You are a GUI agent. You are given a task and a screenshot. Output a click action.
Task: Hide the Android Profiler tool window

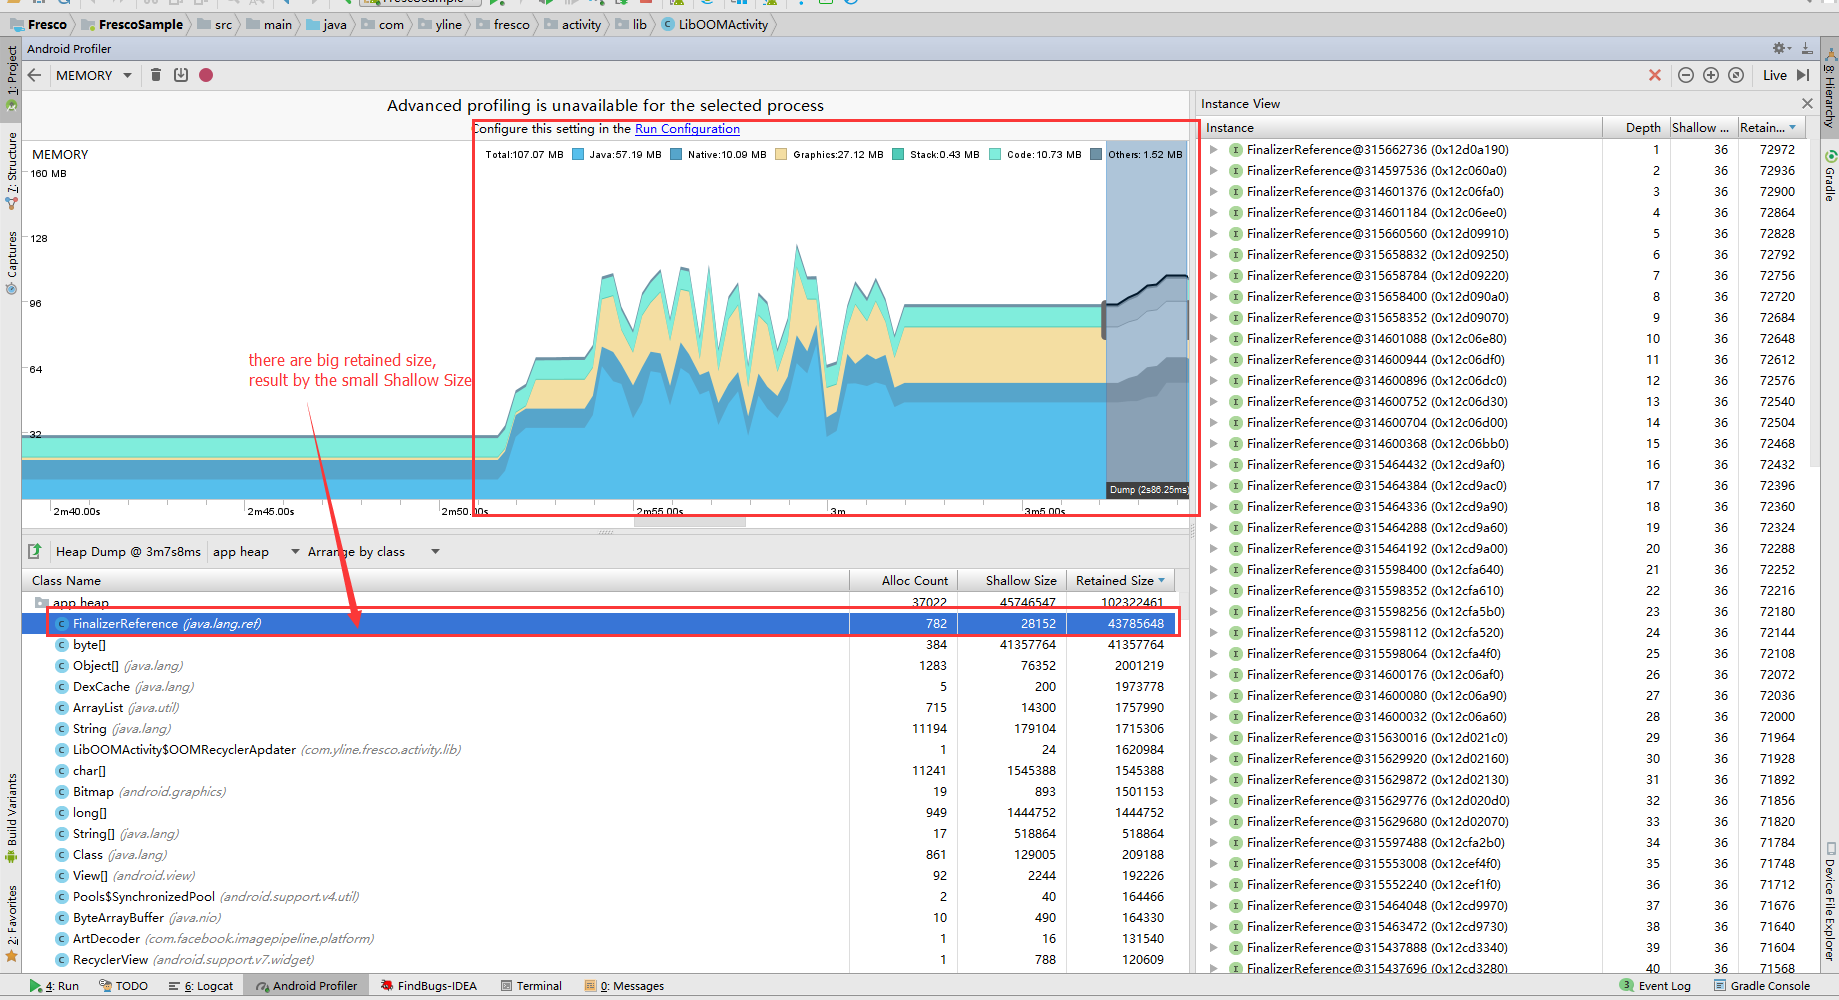[1807, 48]
